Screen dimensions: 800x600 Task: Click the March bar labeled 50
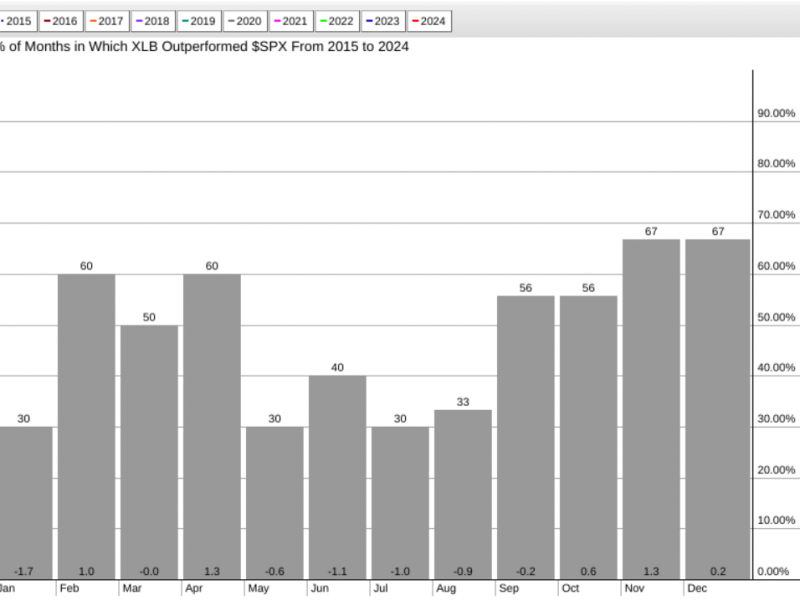coord(149,453)
